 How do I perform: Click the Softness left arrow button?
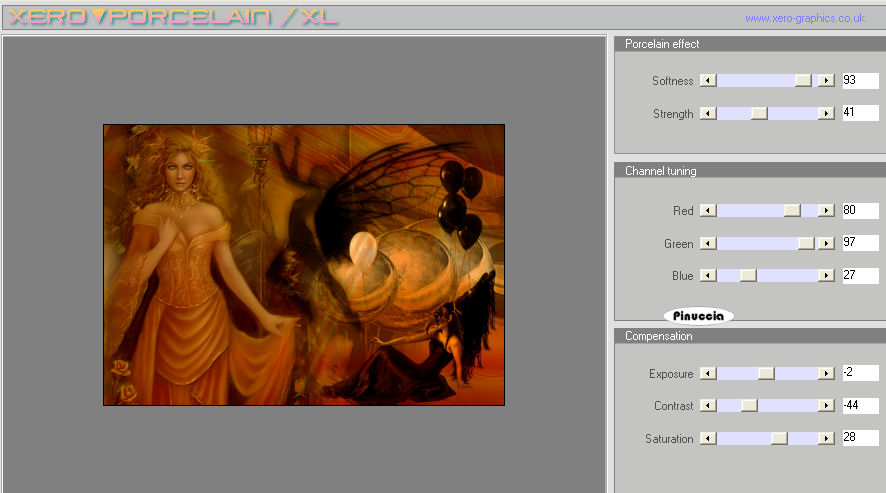[708, 80]
